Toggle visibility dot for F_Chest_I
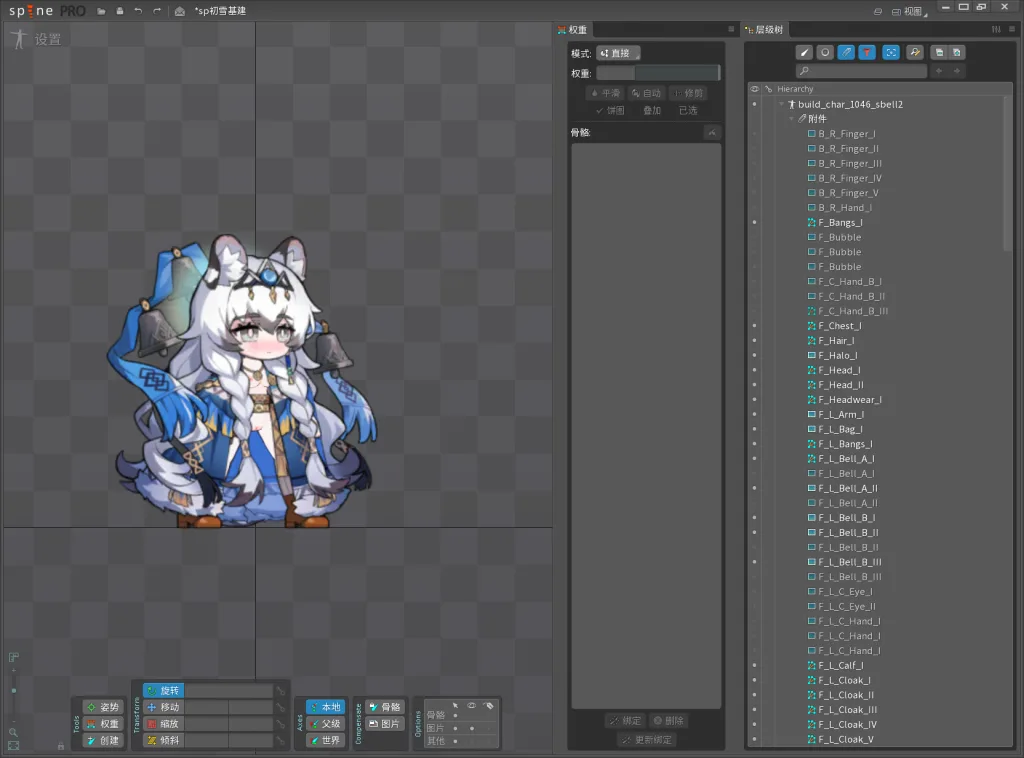The image size is (1024, 758). tap(754, 326)
